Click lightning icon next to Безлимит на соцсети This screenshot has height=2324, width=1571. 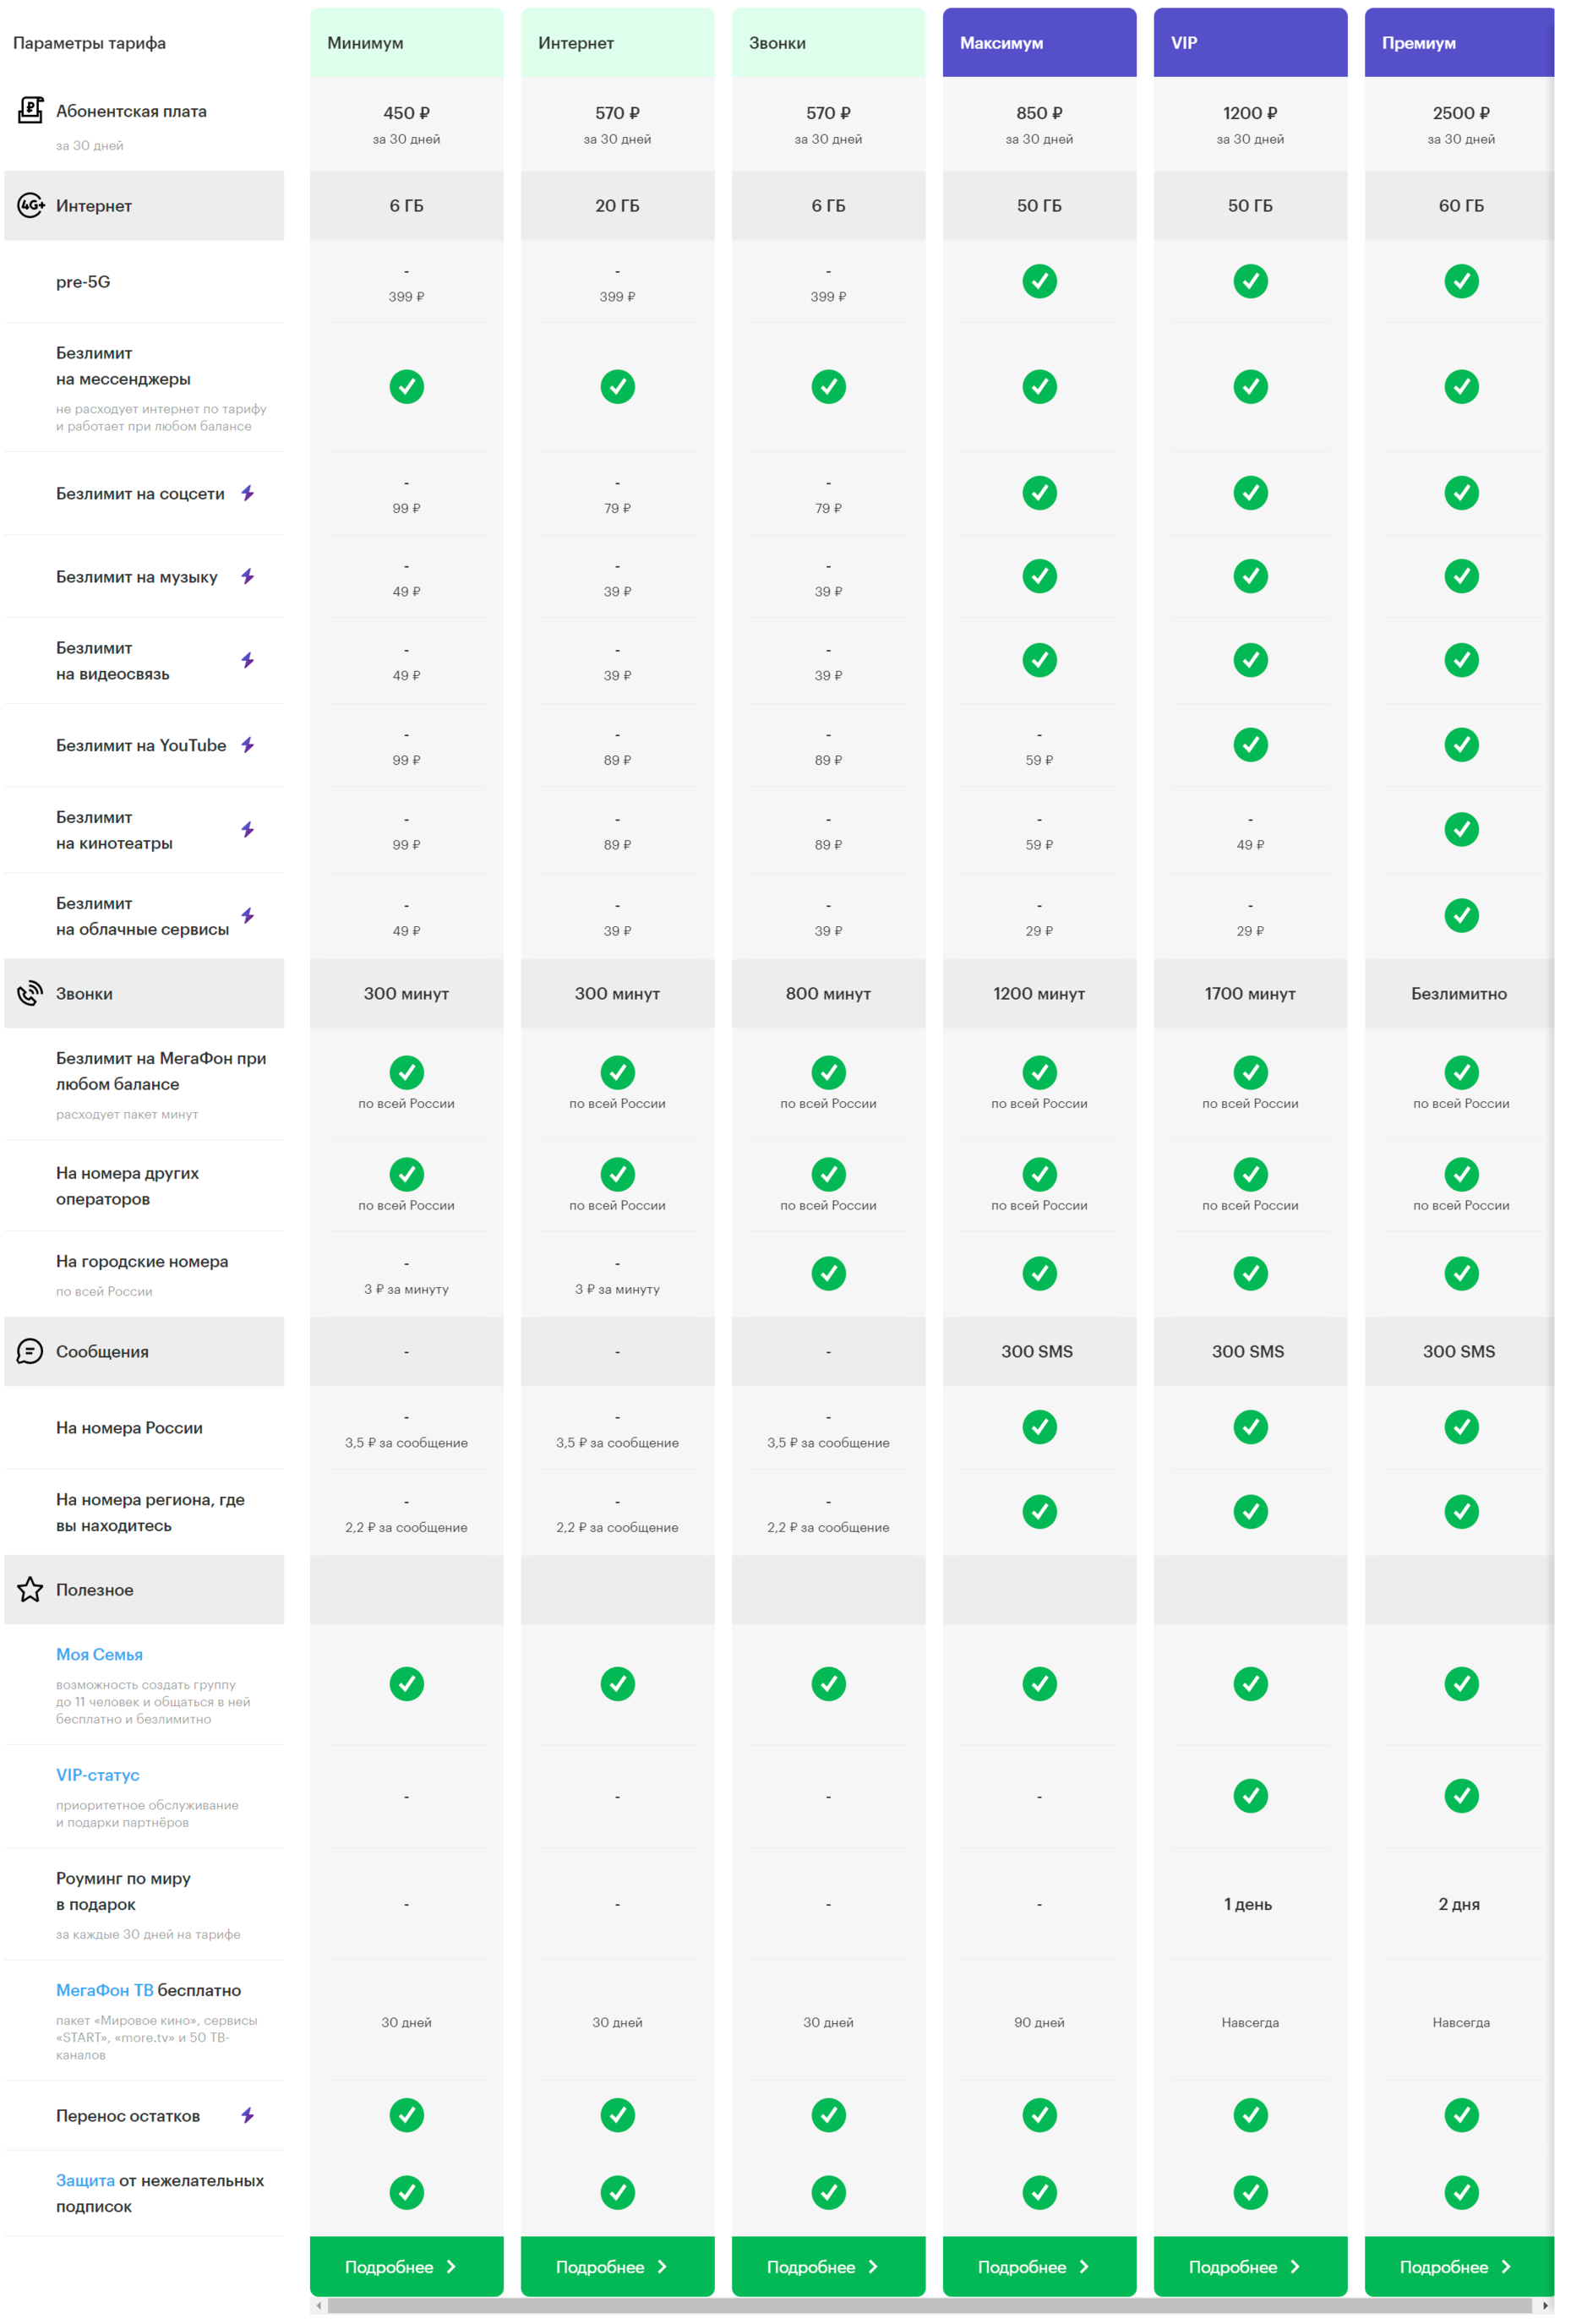248,493
